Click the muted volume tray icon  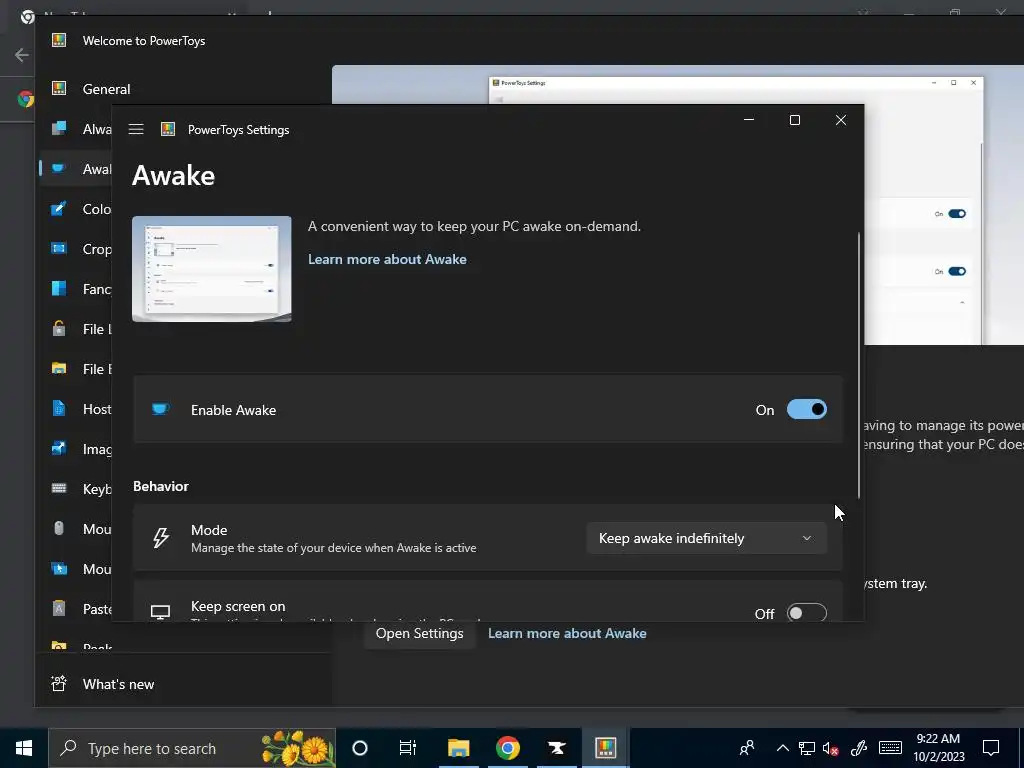click(831, 748)
